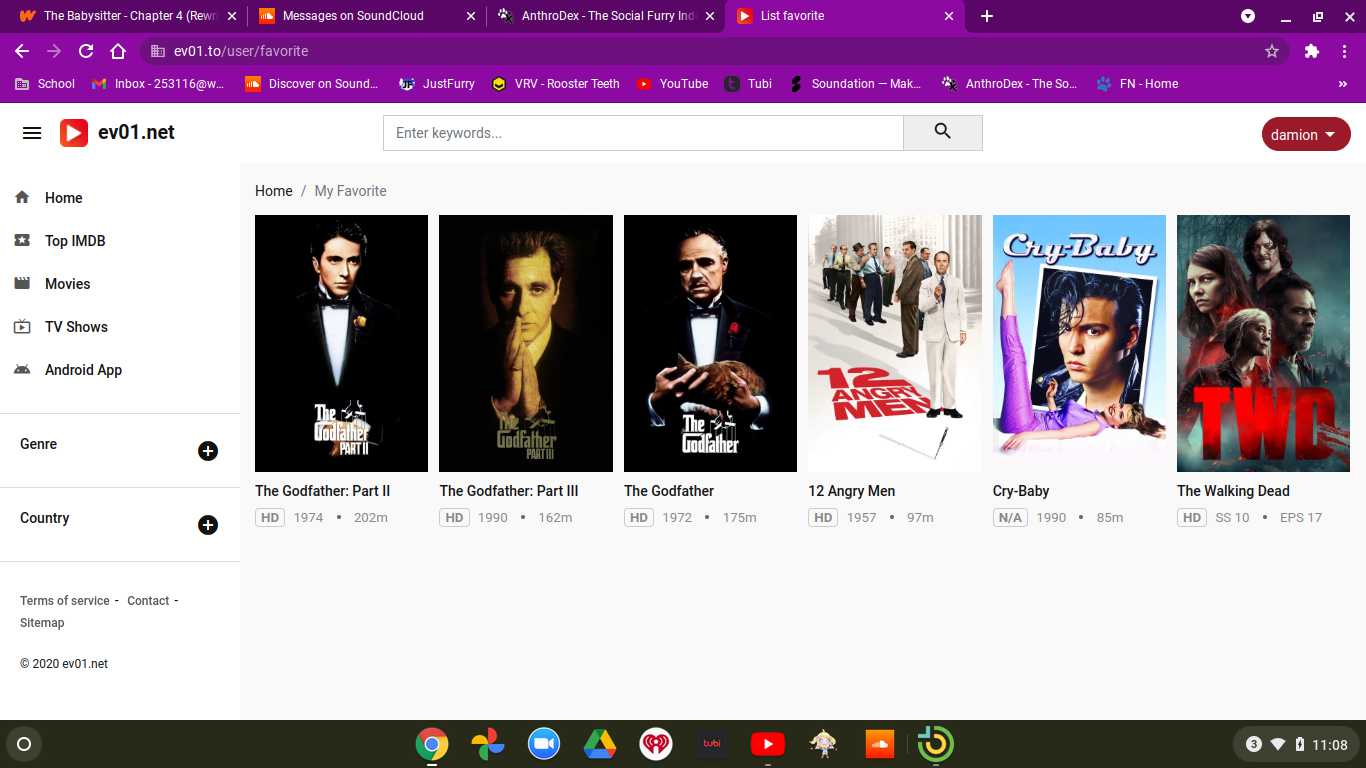Image resolution: width=1366 pixels, height=768 pixels.
Task: Open Chrome's three-dot menu
Action: point(1345,51)
